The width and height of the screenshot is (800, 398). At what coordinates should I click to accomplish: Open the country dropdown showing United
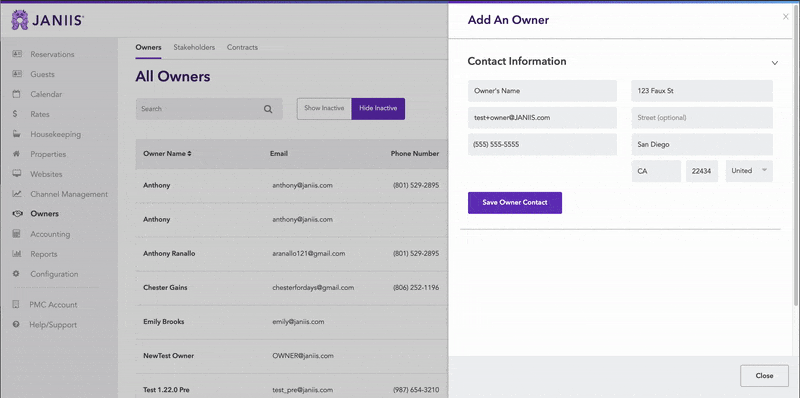coord(749,171)
